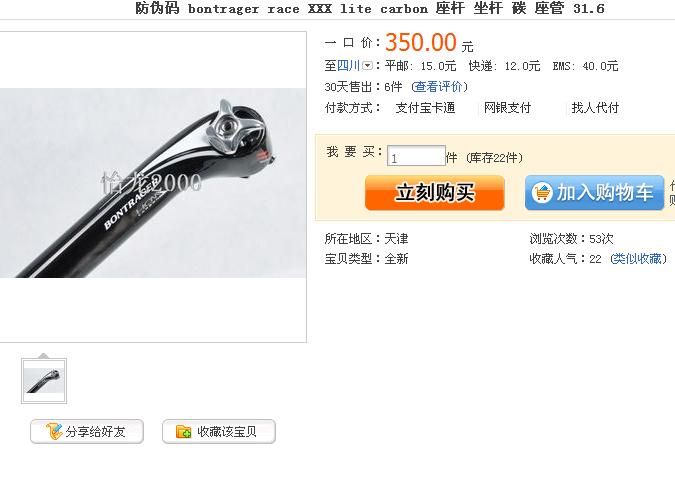Click the share icon beside 分享给好友
The width and height of the screenshot is (675, 481).
[x=54, y=431]
